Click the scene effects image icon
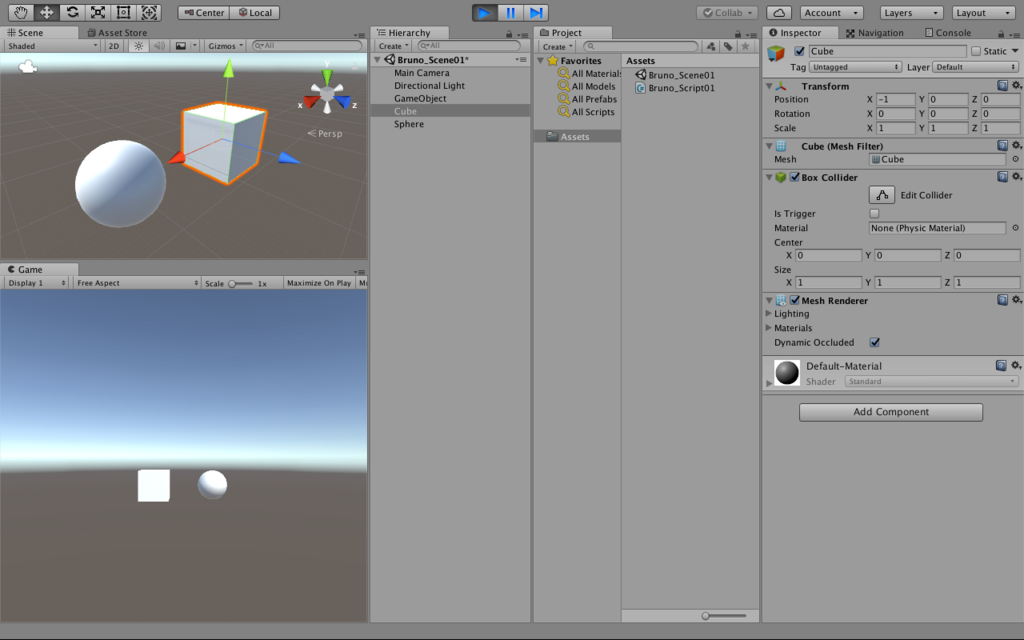The image size is (1024, 640). (180, 46)
